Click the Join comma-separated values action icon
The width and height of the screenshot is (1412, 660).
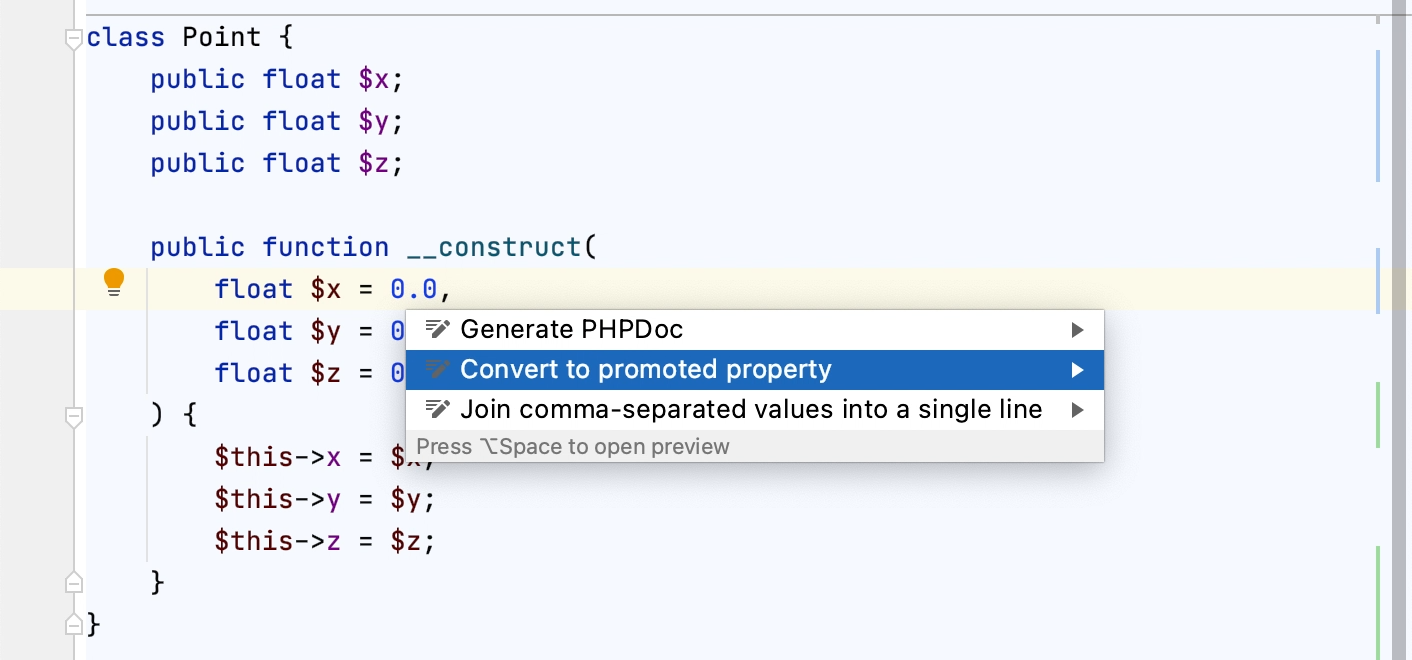coord(437,409)
